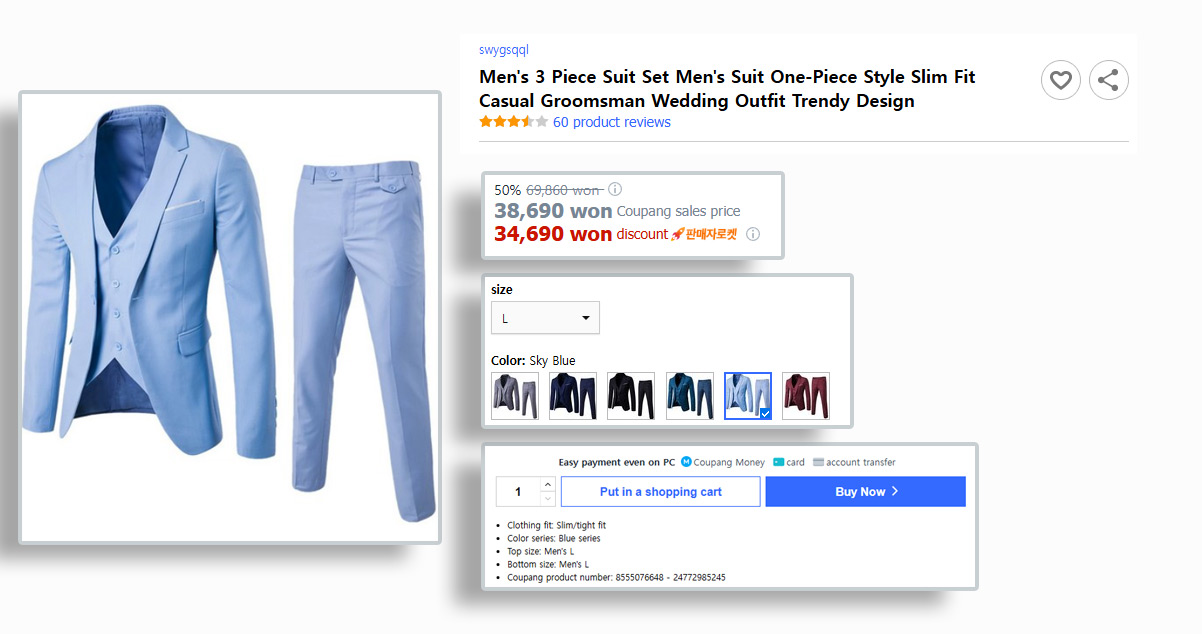
Task: Click the Coupang Money payment icon
Action: tap(686, 462)
